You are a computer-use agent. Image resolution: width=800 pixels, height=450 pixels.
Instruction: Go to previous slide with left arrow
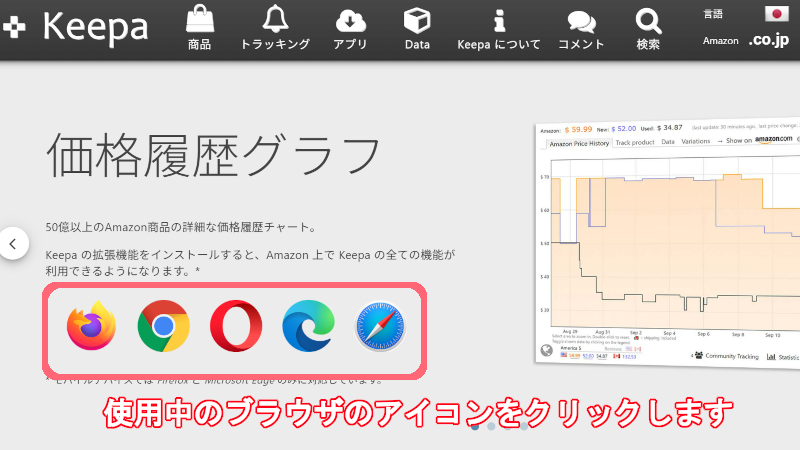point(13,243)
